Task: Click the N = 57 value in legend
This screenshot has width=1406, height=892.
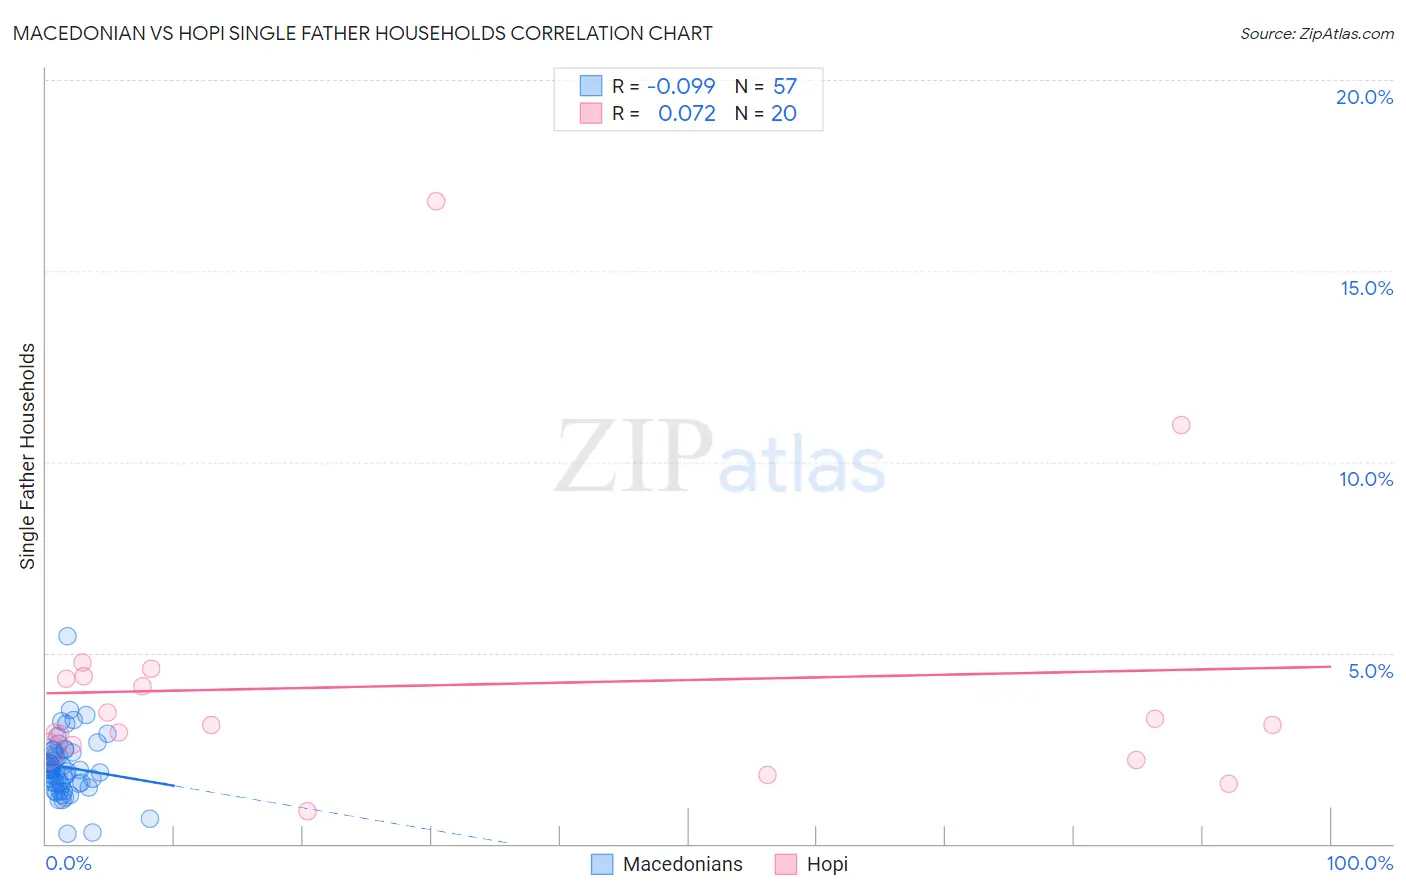Action: [766, 86]
